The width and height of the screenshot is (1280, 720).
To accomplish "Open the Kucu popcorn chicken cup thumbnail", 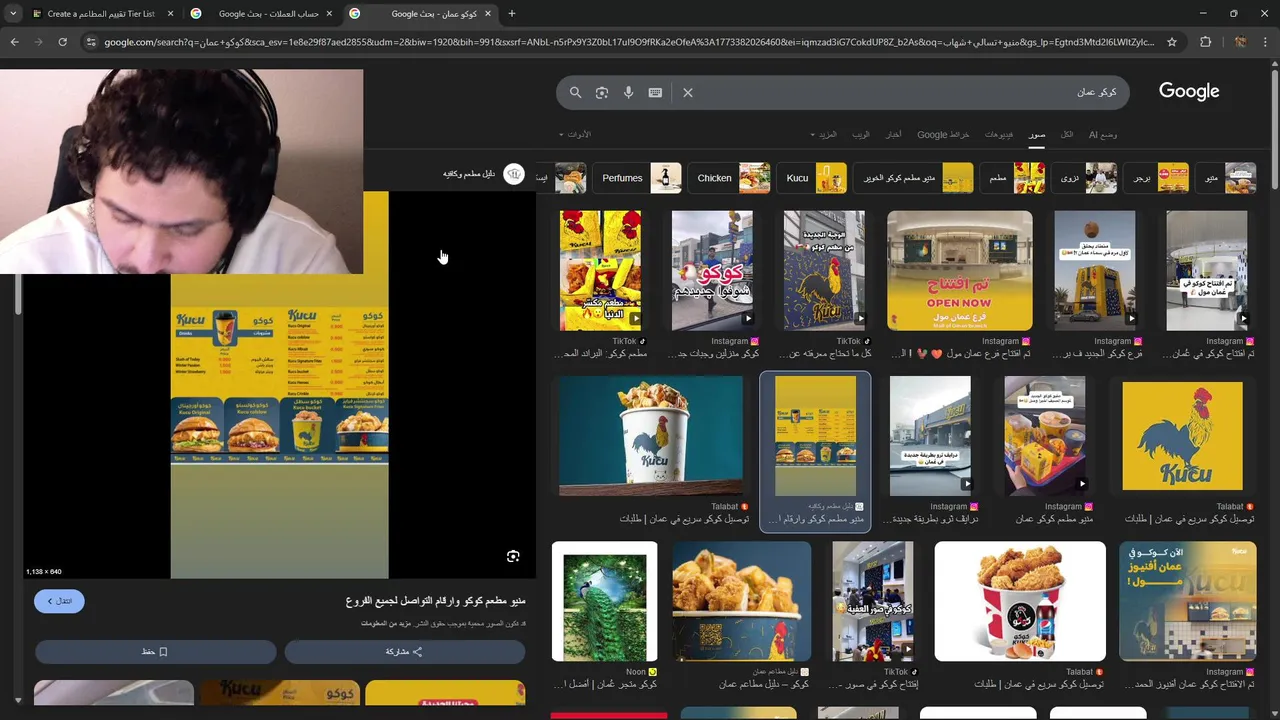I will coord(651,436).
